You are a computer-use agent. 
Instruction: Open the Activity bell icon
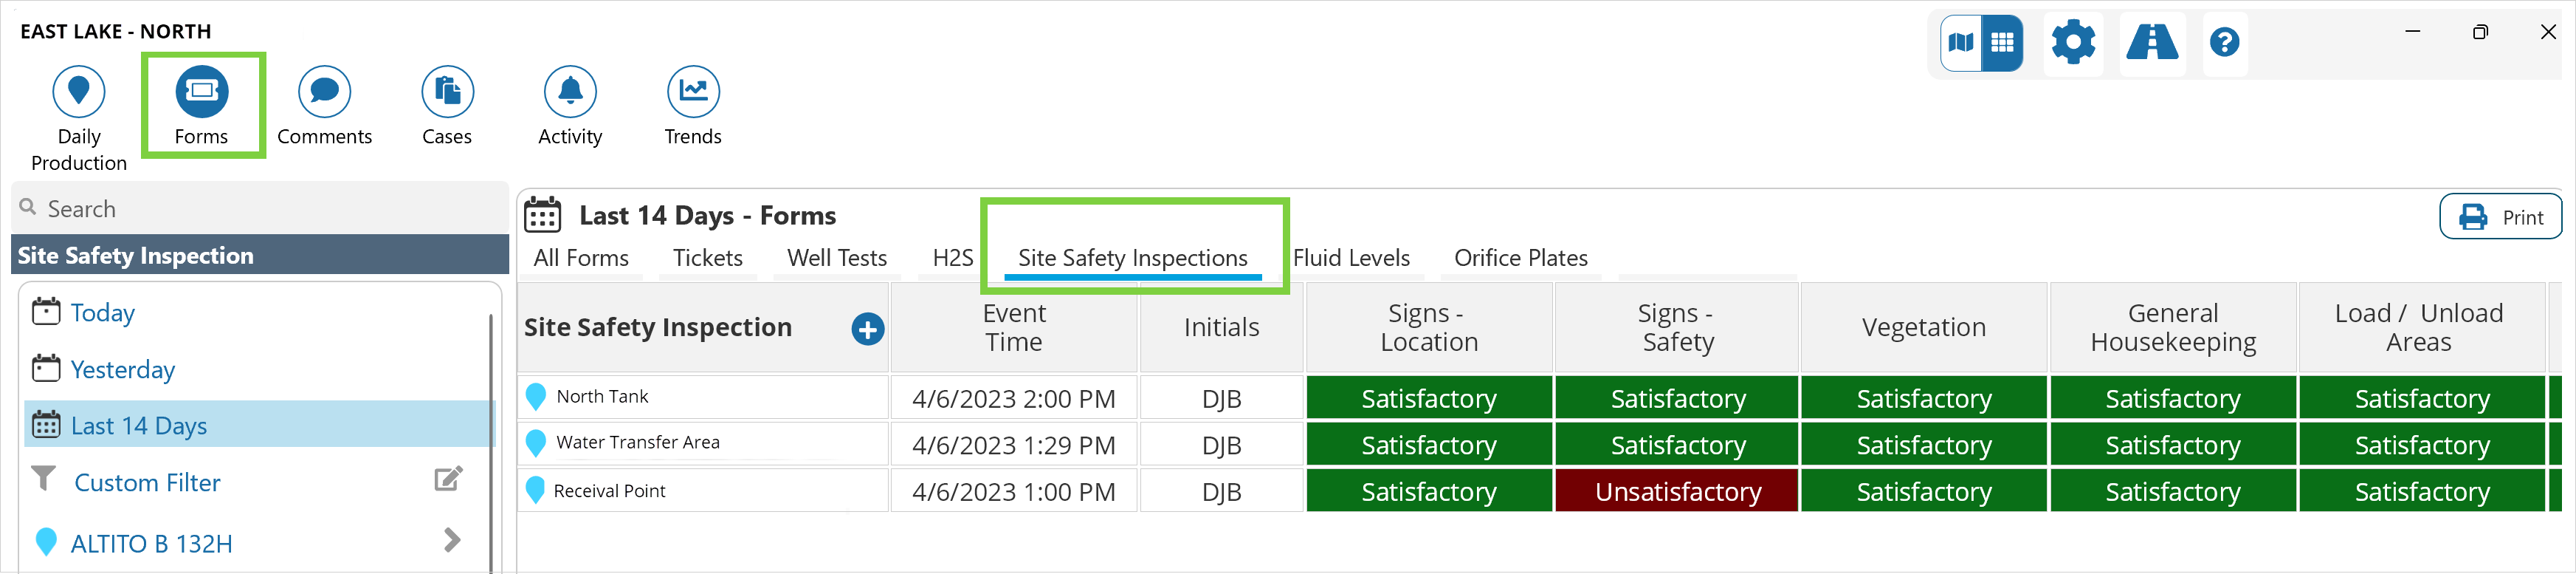pyautogui.click(x=570, y=92)
